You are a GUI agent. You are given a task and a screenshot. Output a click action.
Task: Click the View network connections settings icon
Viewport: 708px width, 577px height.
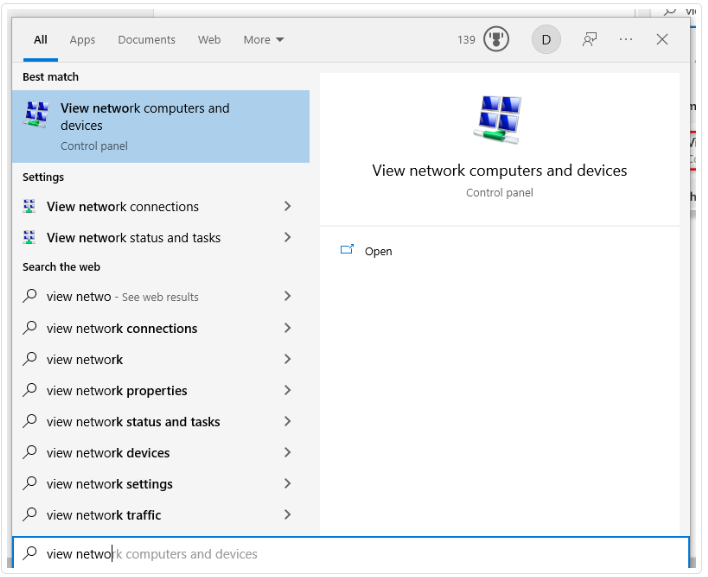[x=29, y=206]
